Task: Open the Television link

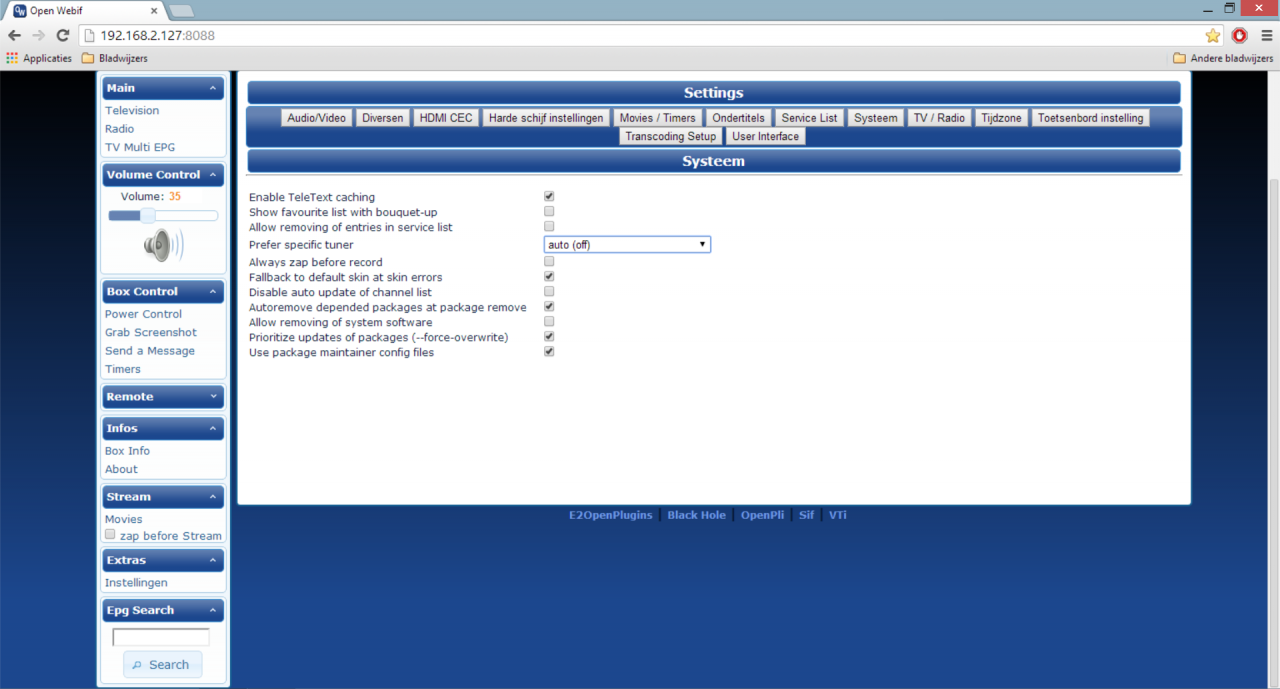Action: pos(132,110)
